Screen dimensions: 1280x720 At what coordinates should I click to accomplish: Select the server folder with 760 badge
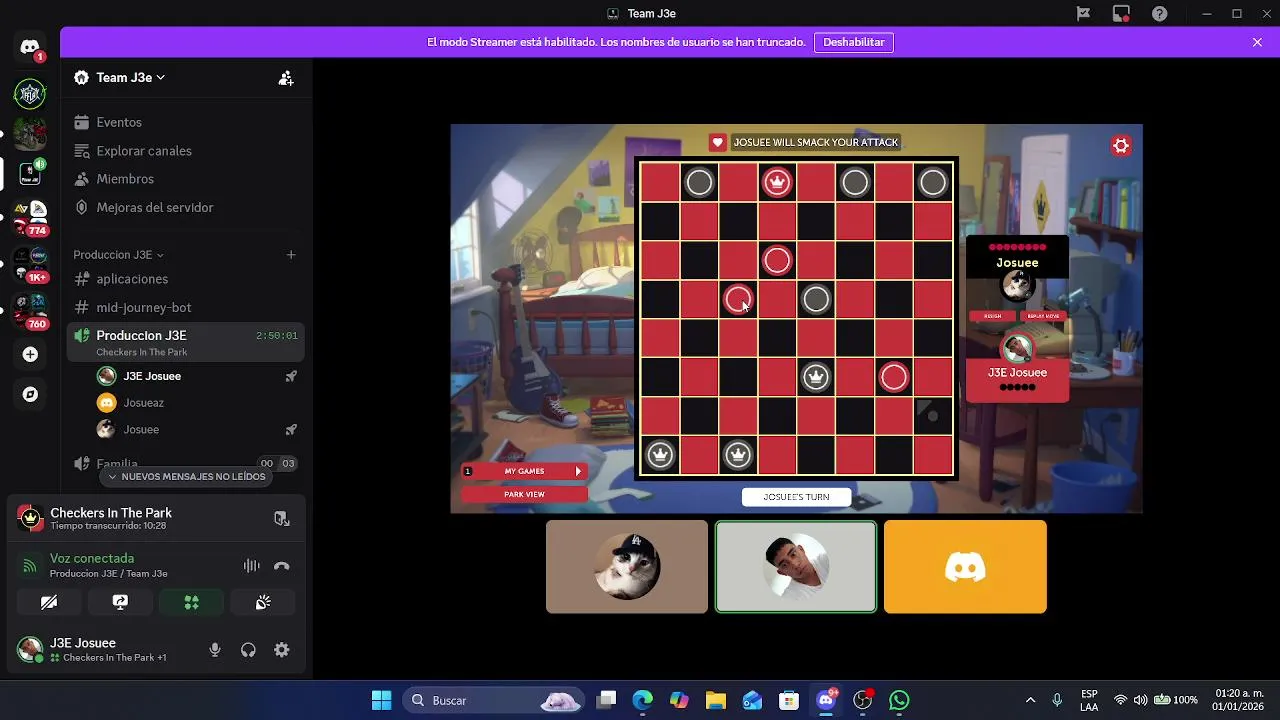[x=30, y=309]
